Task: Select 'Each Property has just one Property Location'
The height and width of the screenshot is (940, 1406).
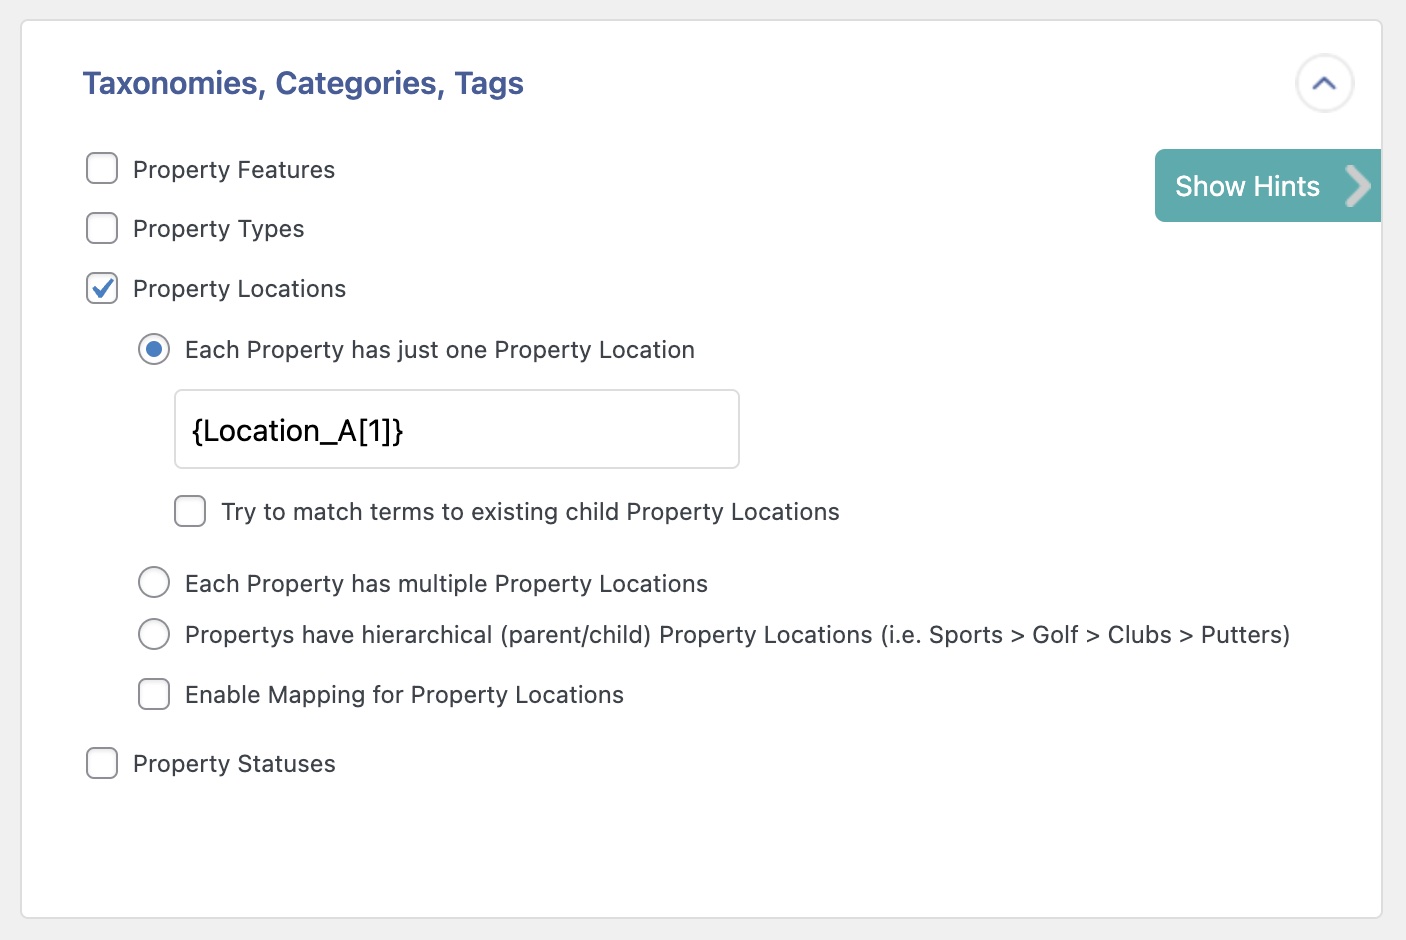Action: (154, 349)
